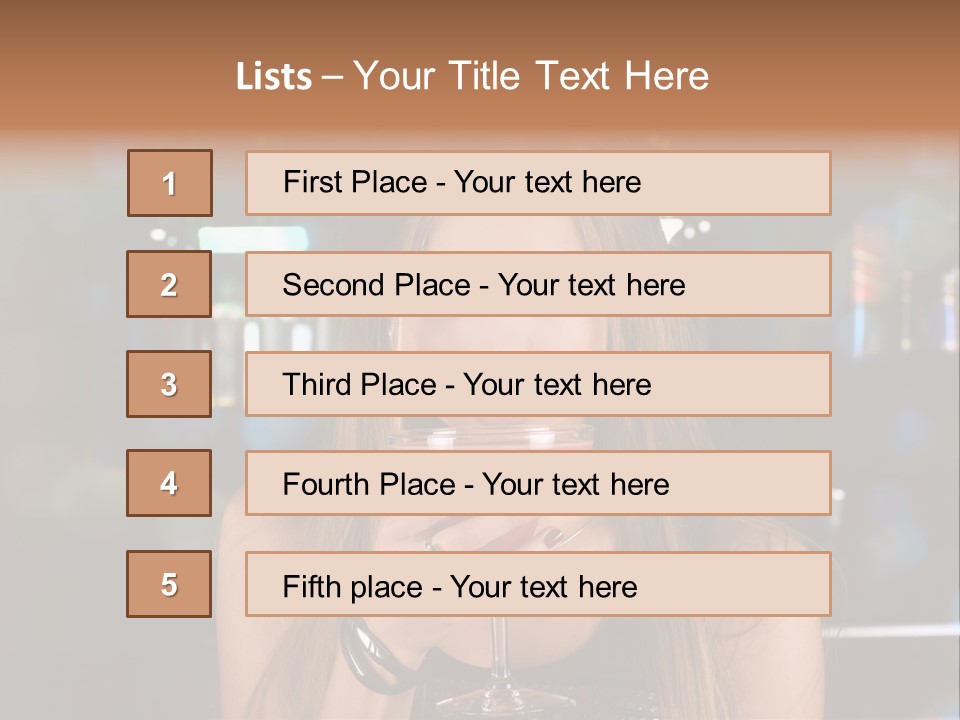Click the number 3 square
Screen dimensions: 960x720
pos(169,384)
